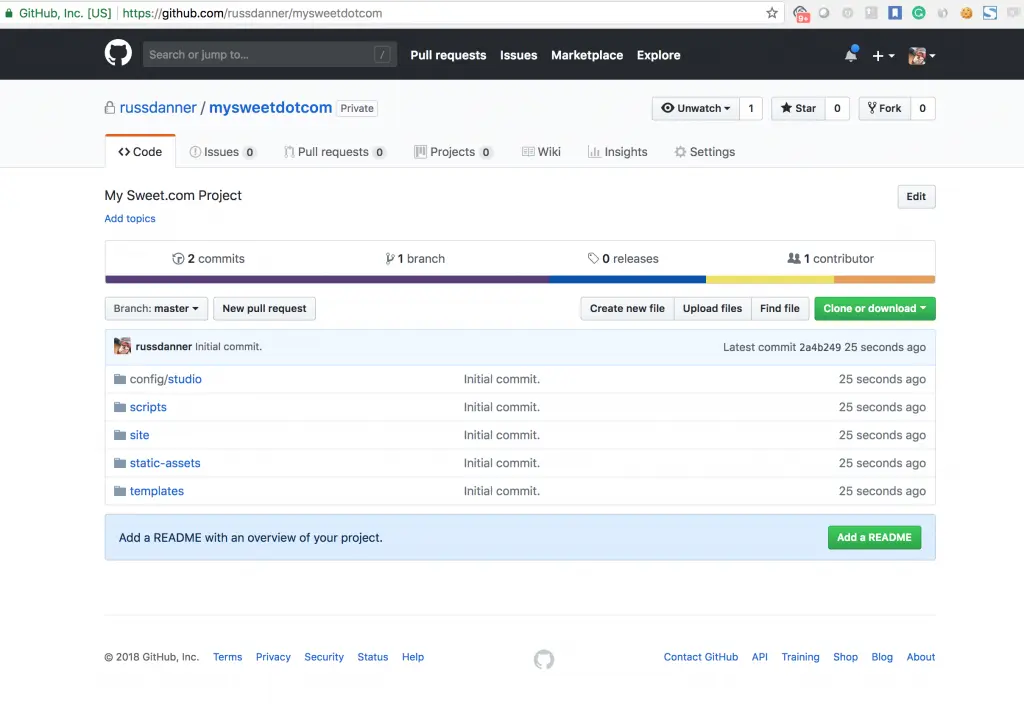The width and height of the screenshot is (1024, 708).
Task: Switch to the Insights tab
Action: tap(617, 152)
